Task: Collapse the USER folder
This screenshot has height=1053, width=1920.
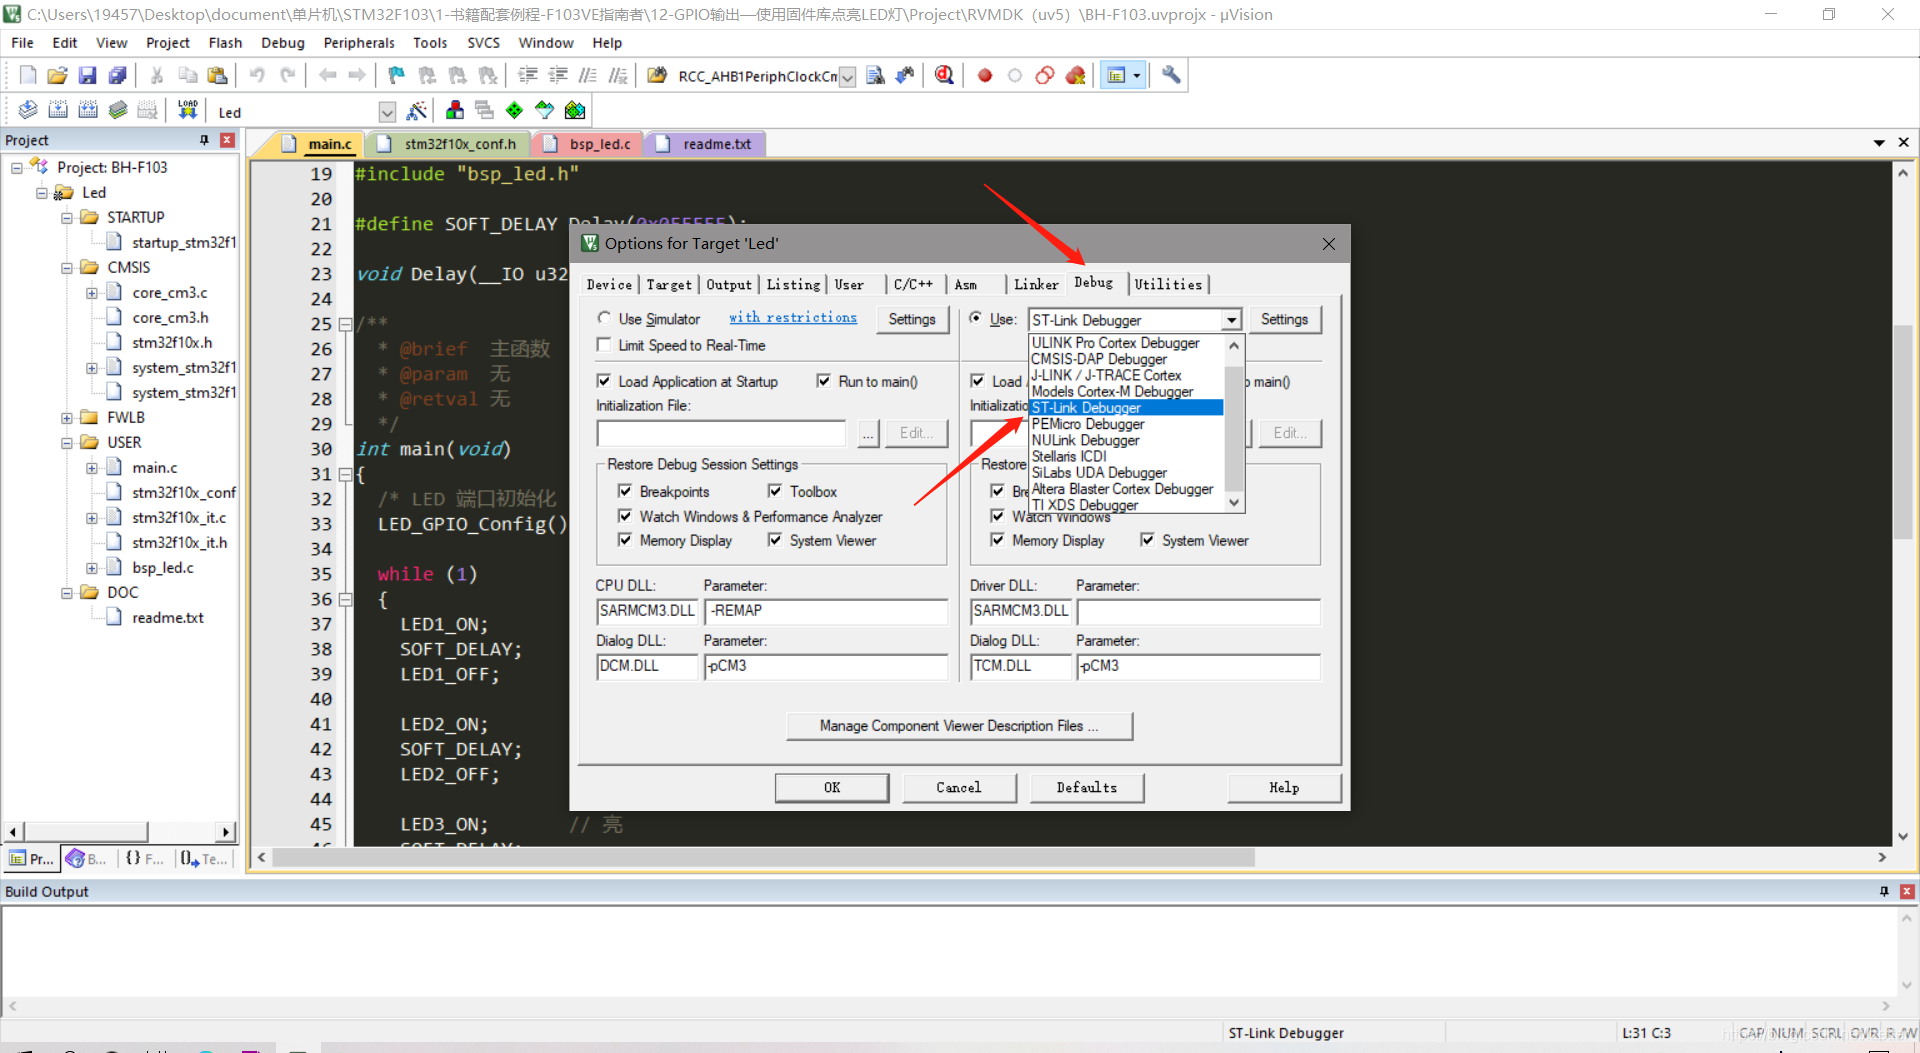Action: click(x=67, y=443)
